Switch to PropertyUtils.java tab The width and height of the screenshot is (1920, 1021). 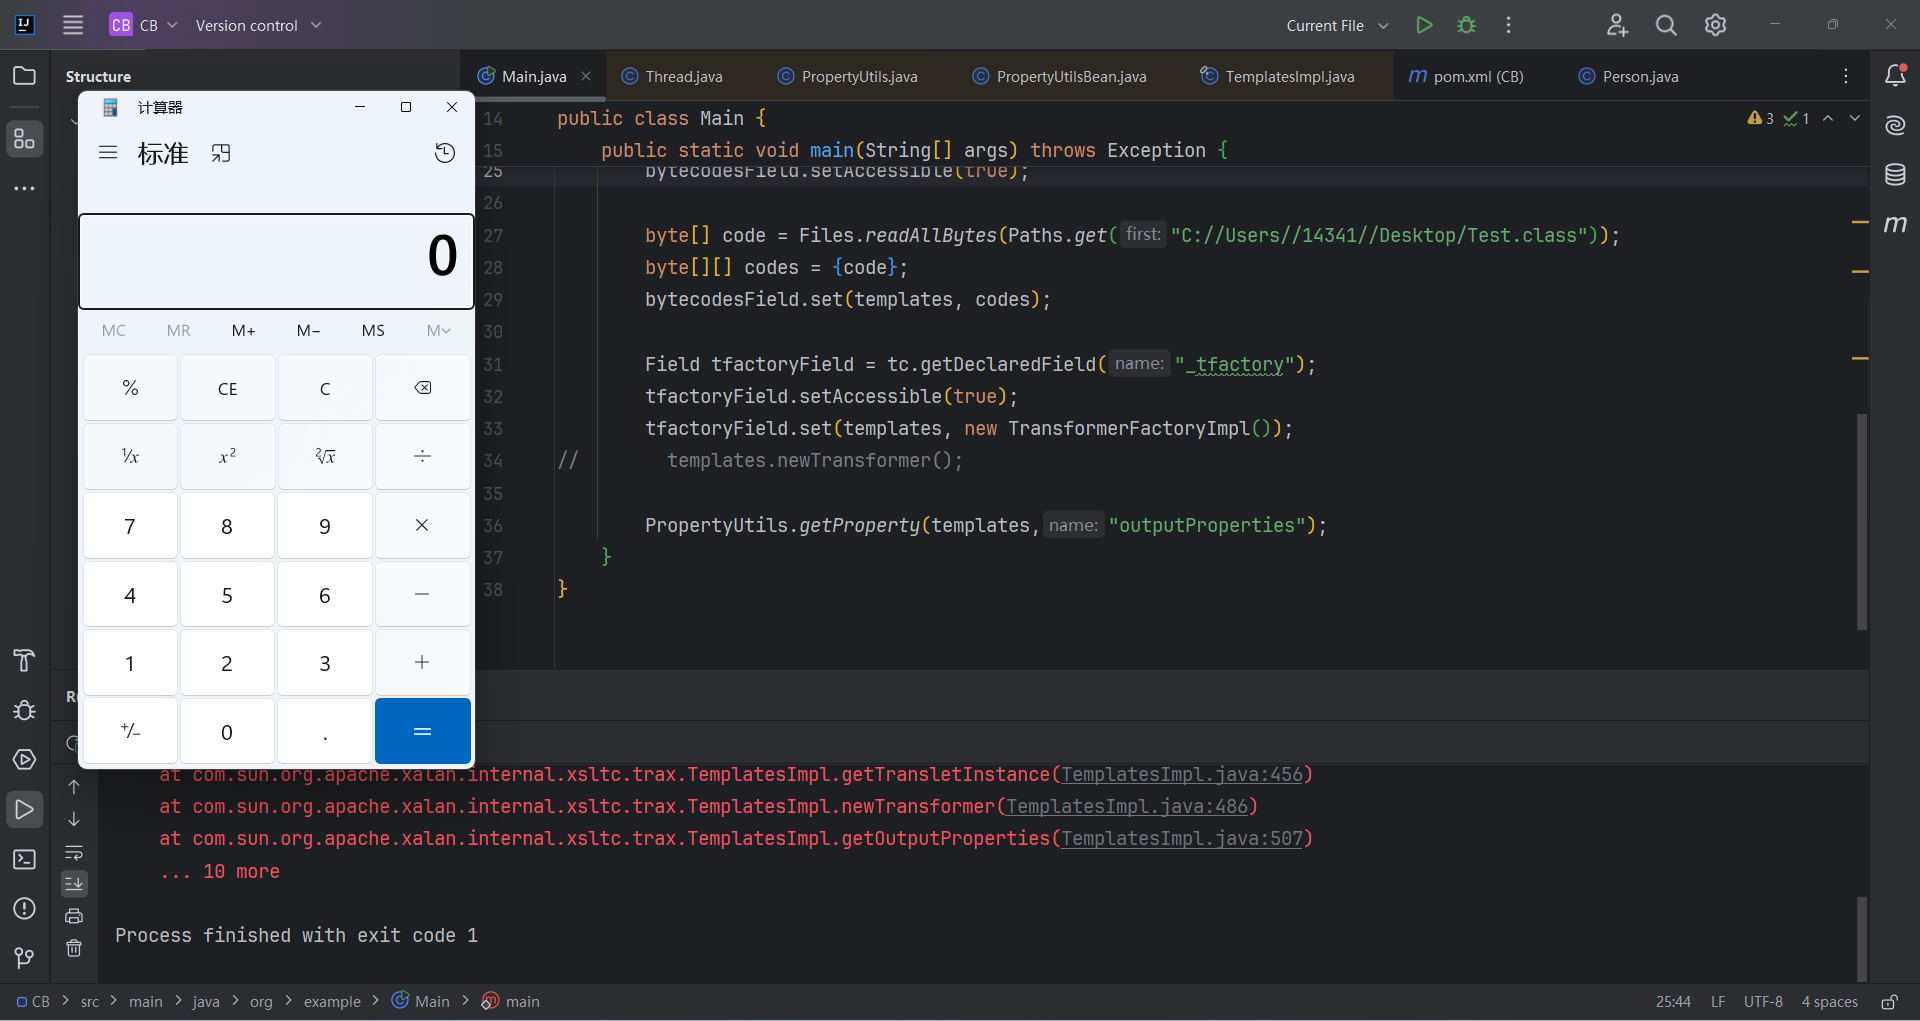[x=847, y=76]
